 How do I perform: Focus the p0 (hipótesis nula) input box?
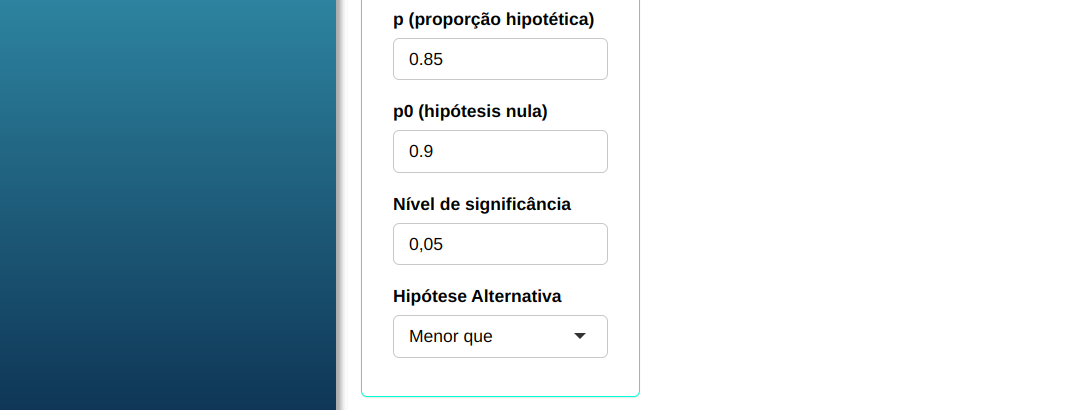point(500,151)
